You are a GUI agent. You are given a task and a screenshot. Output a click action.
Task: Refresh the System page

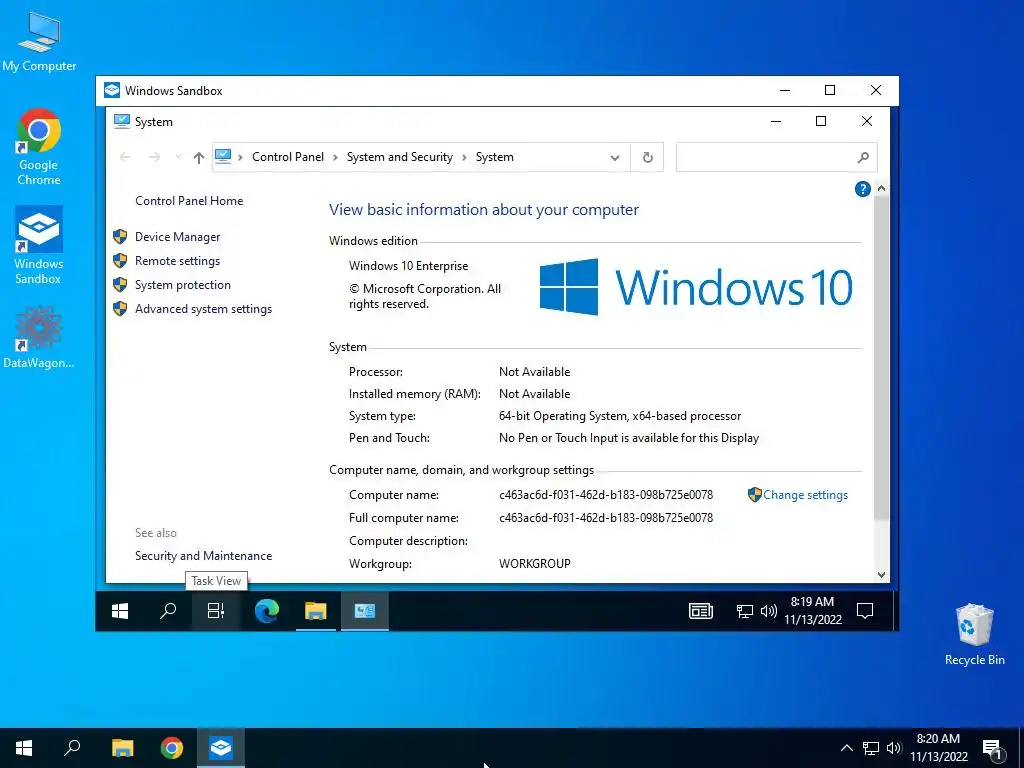pyautogui.click(x=647, y=157)
